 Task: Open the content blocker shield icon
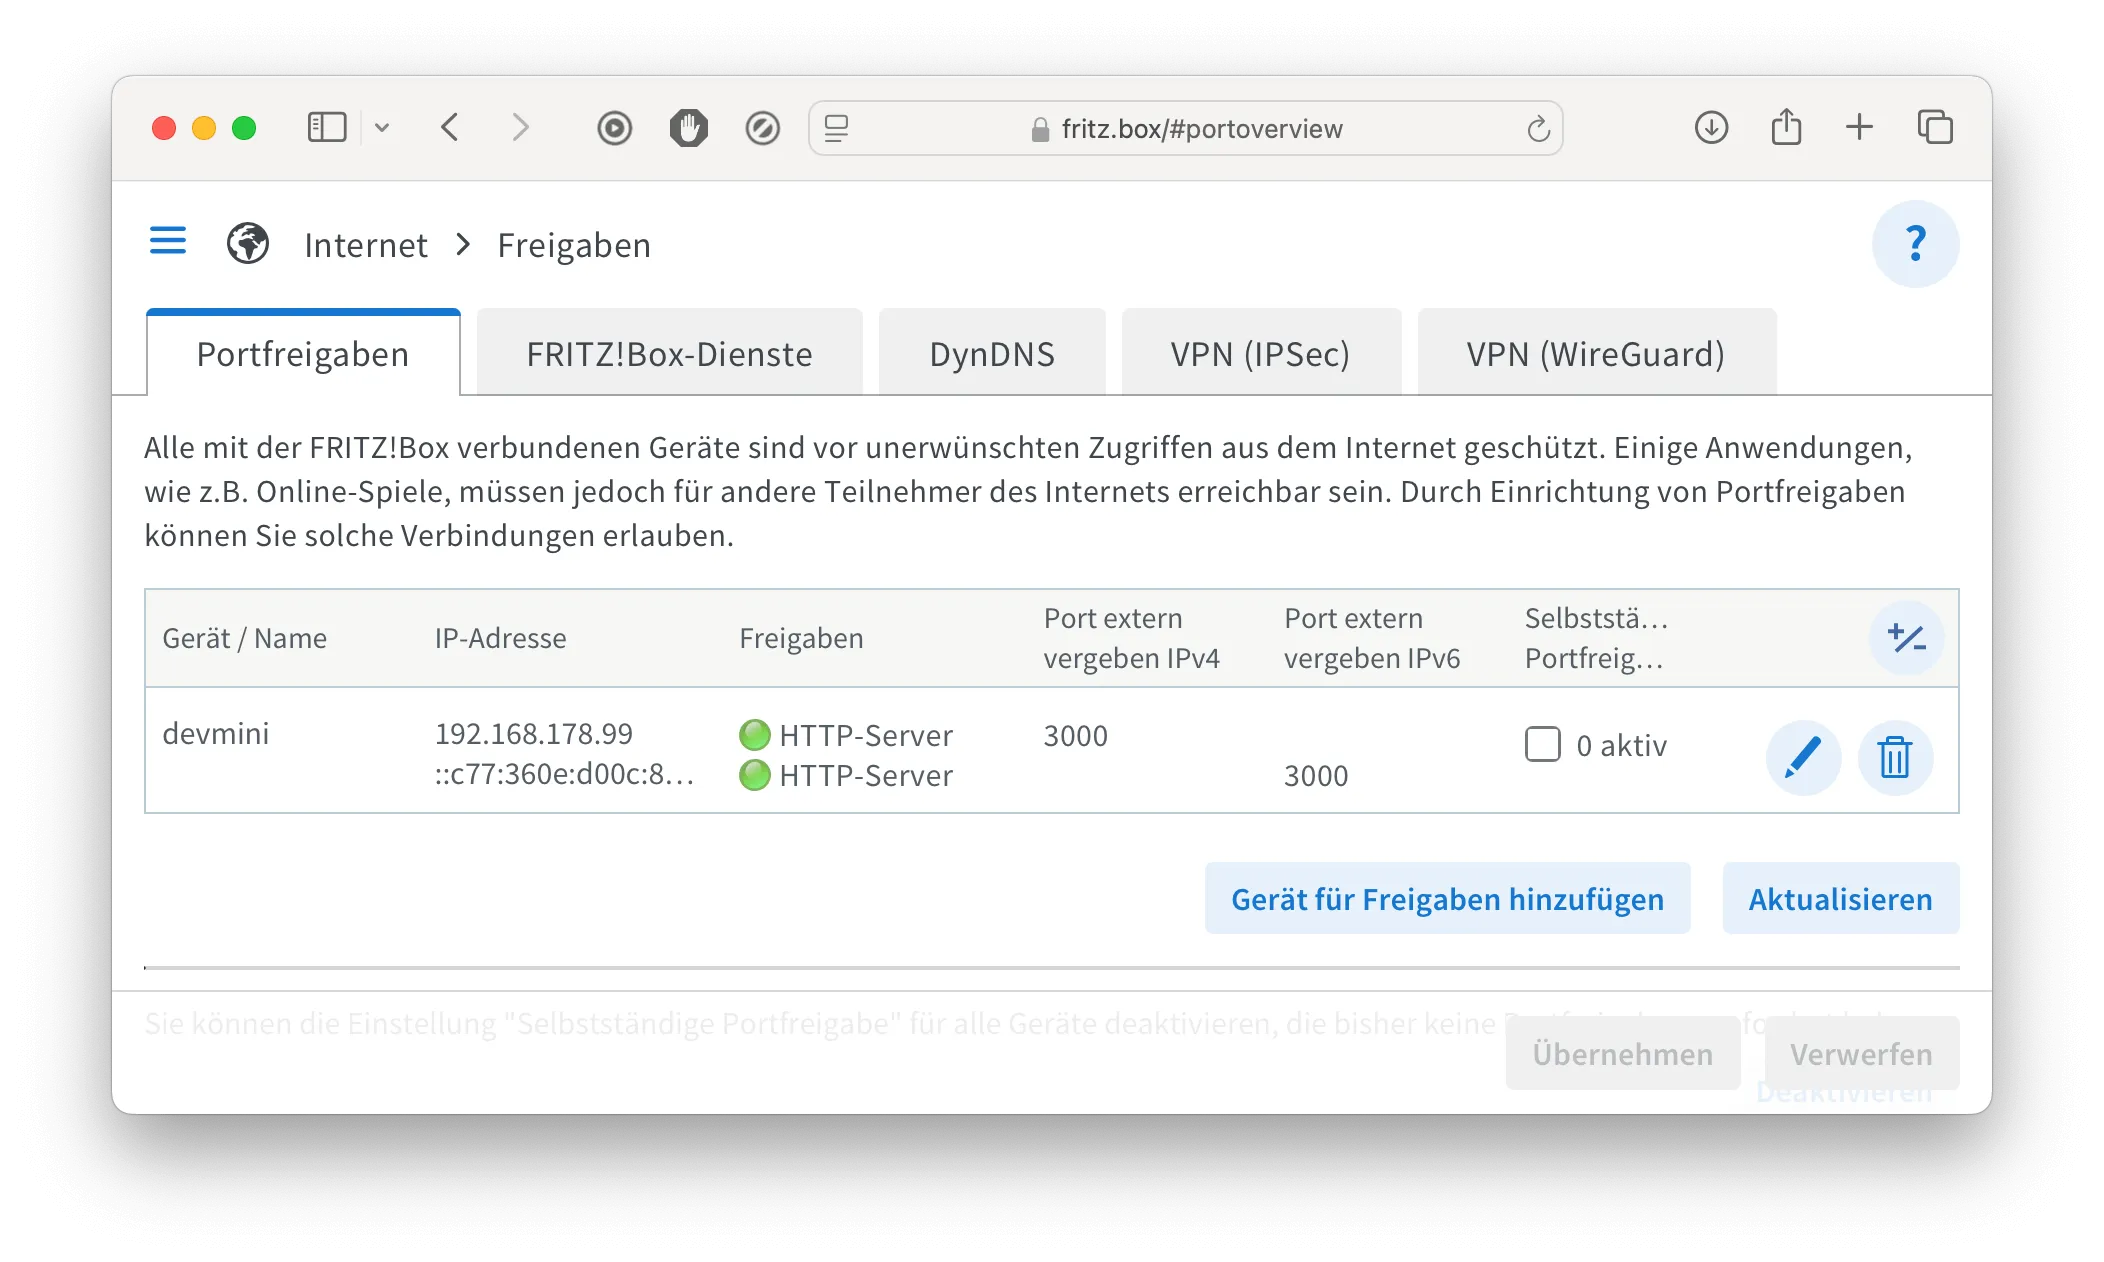tap(762, 128)
